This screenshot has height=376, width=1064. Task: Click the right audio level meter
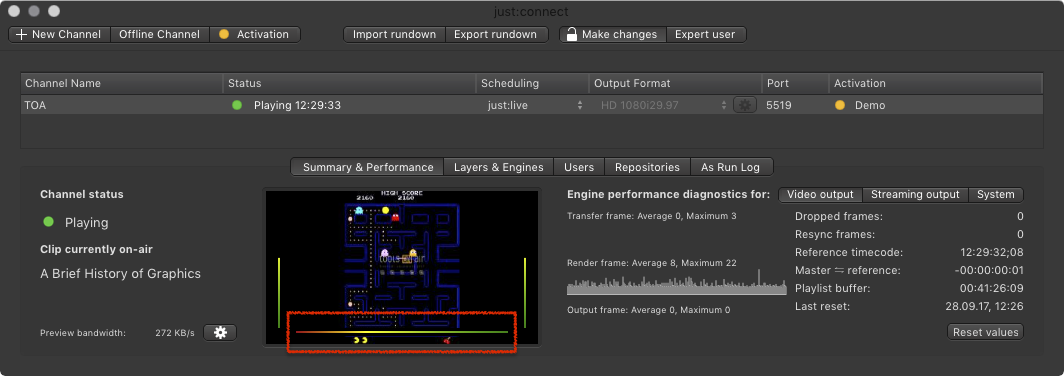click(525, 293)
